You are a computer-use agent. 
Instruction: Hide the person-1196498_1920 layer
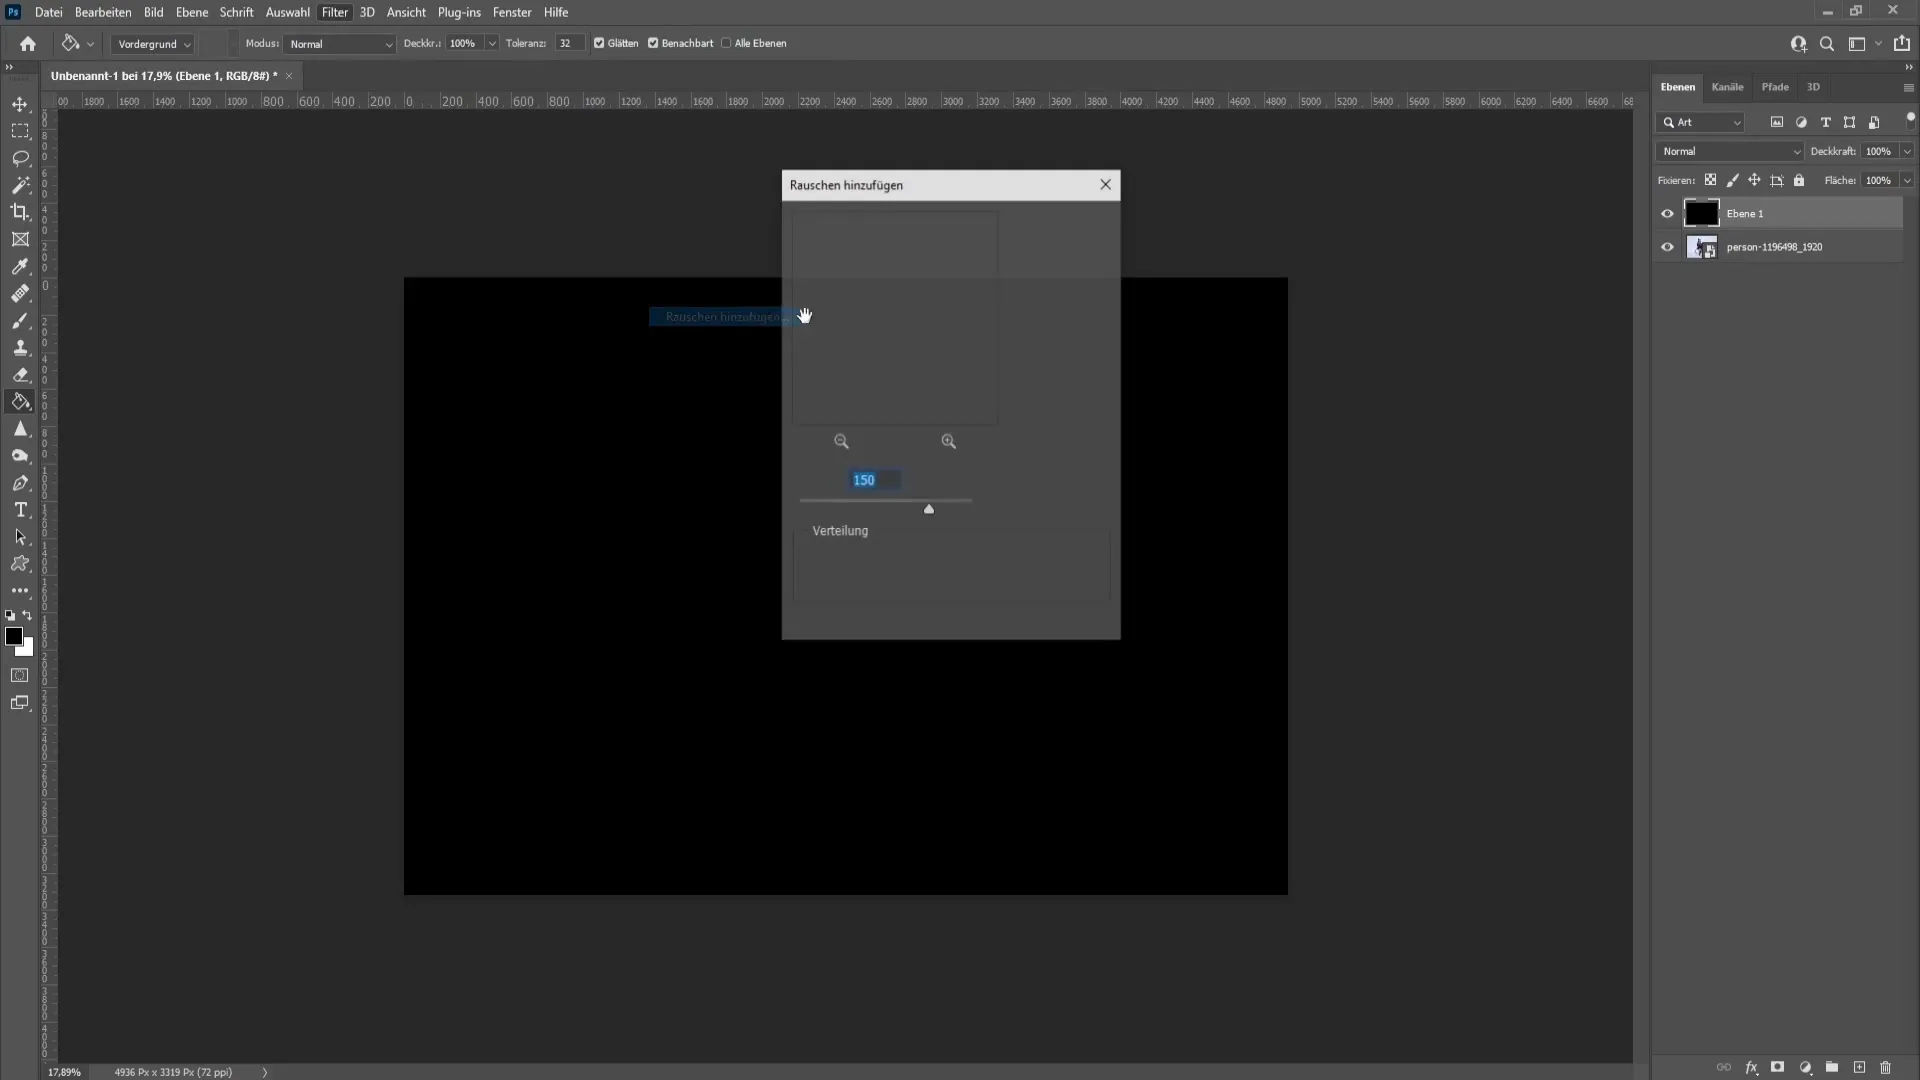[x=1667, y=247]
